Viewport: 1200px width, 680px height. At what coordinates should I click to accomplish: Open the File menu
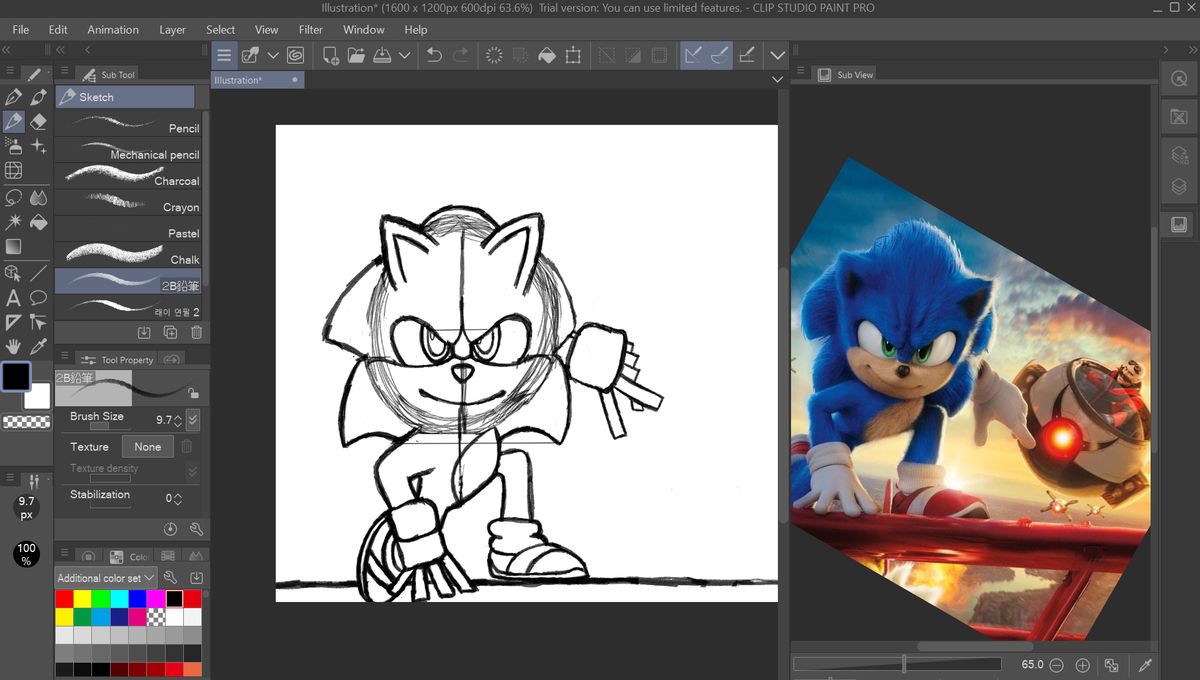click(x=20, y=30)
